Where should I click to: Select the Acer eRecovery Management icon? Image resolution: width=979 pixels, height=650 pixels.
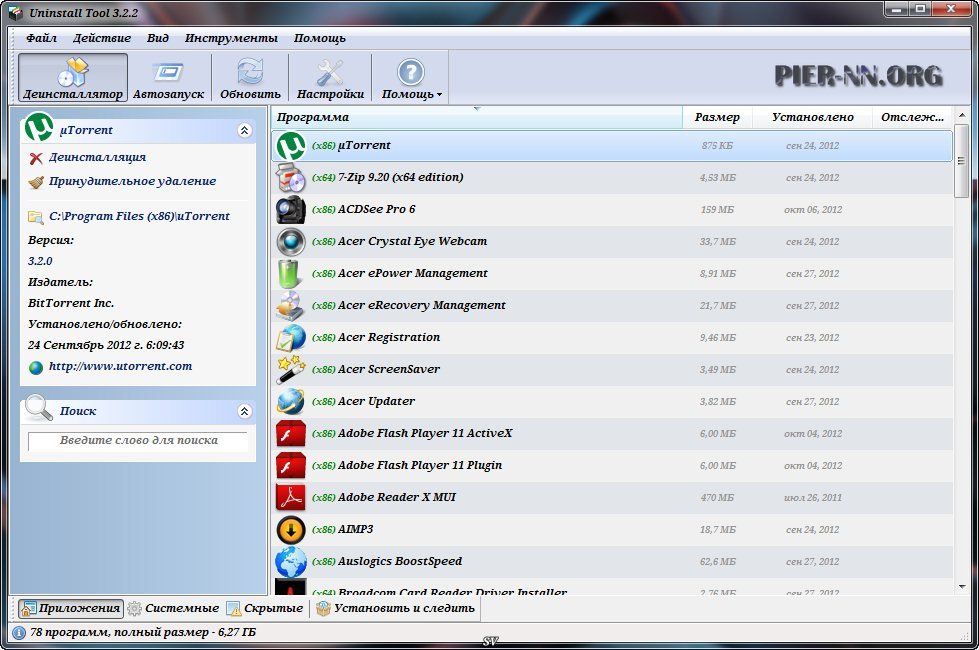[291, 305]
